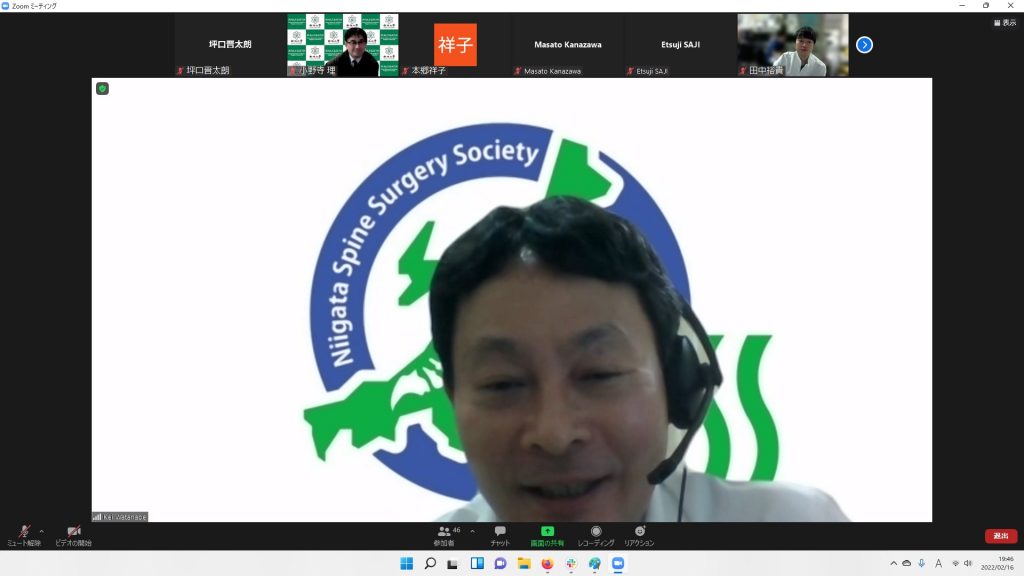Click microphone tray icon

[x=921, y=563]
